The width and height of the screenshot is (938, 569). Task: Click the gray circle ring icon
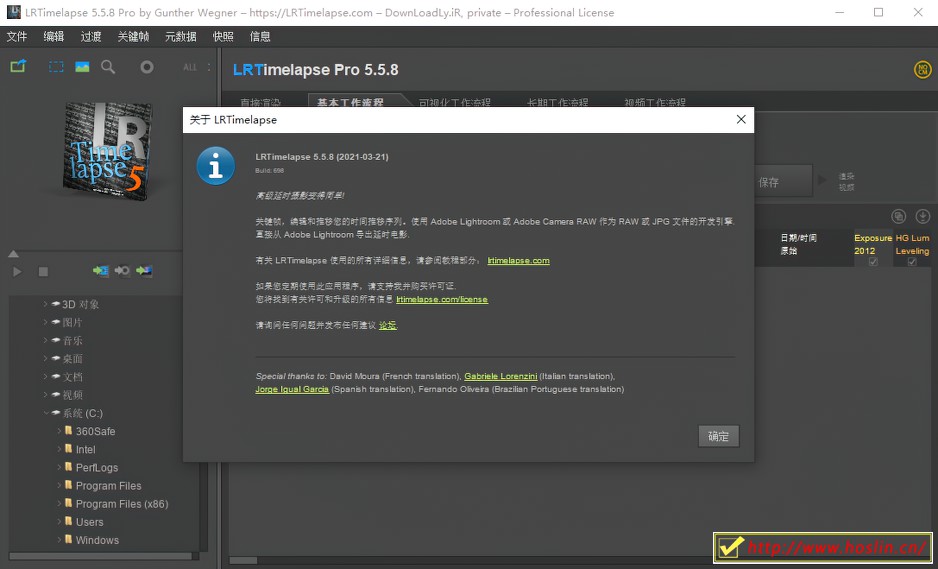point(147,67)
